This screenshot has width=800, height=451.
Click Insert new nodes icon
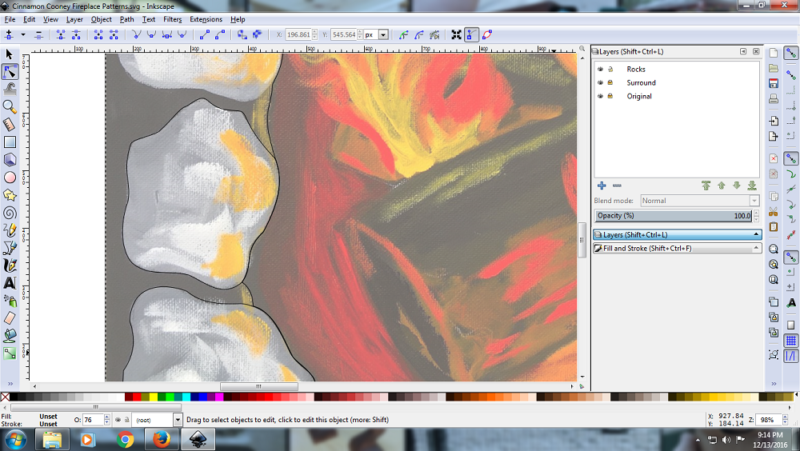9,35
